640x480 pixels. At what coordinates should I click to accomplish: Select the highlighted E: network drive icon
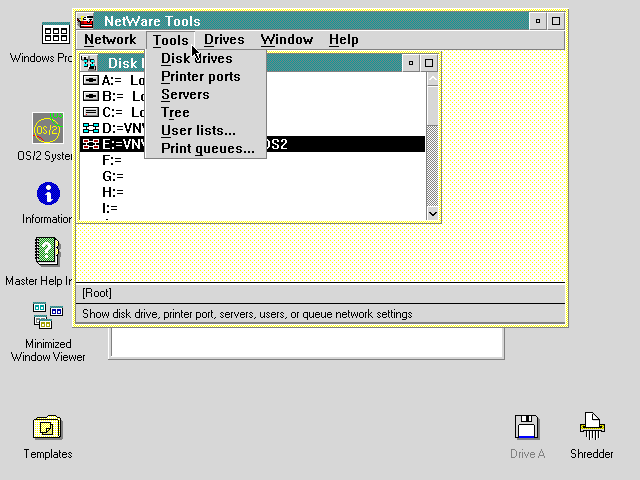(91, 144)
